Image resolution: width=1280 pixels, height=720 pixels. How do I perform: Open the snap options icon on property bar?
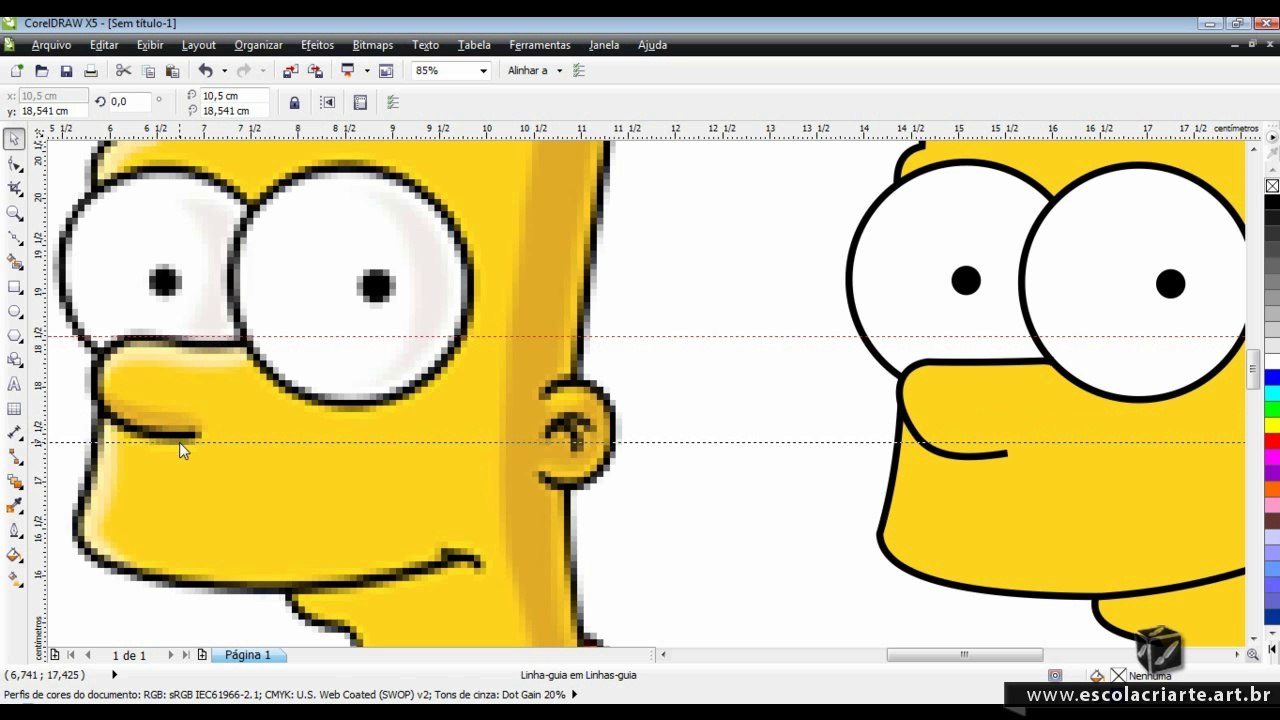click(393, 102)
